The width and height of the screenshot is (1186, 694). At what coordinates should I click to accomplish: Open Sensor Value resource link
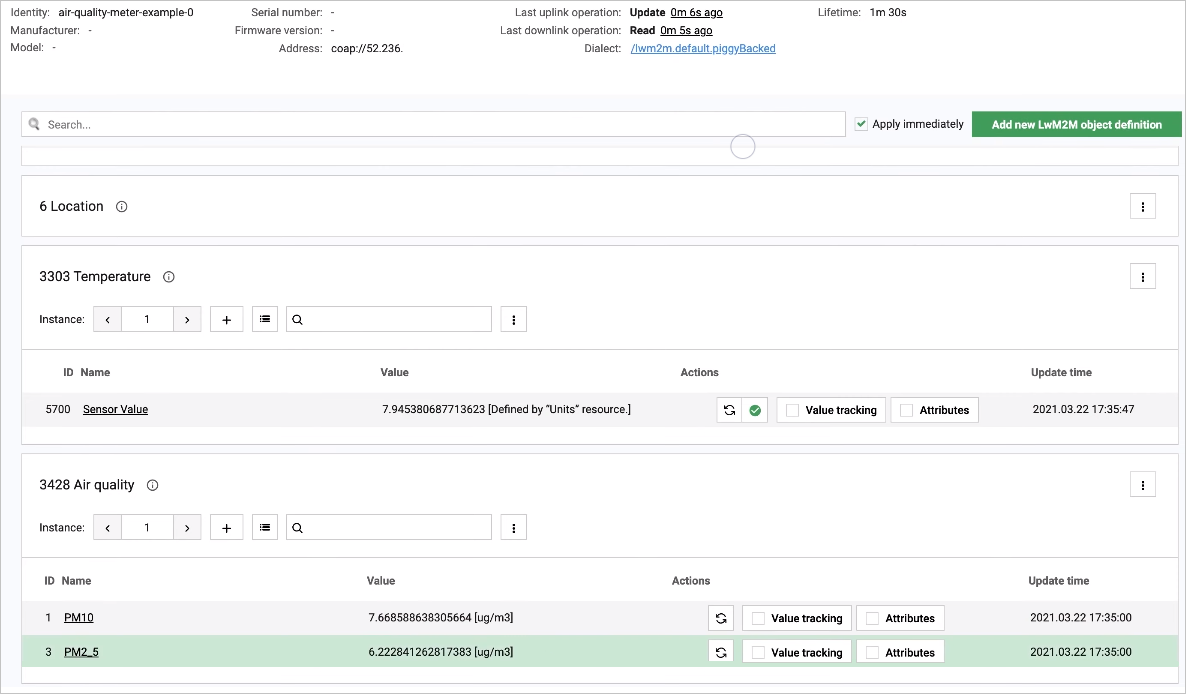click(115, 409)
